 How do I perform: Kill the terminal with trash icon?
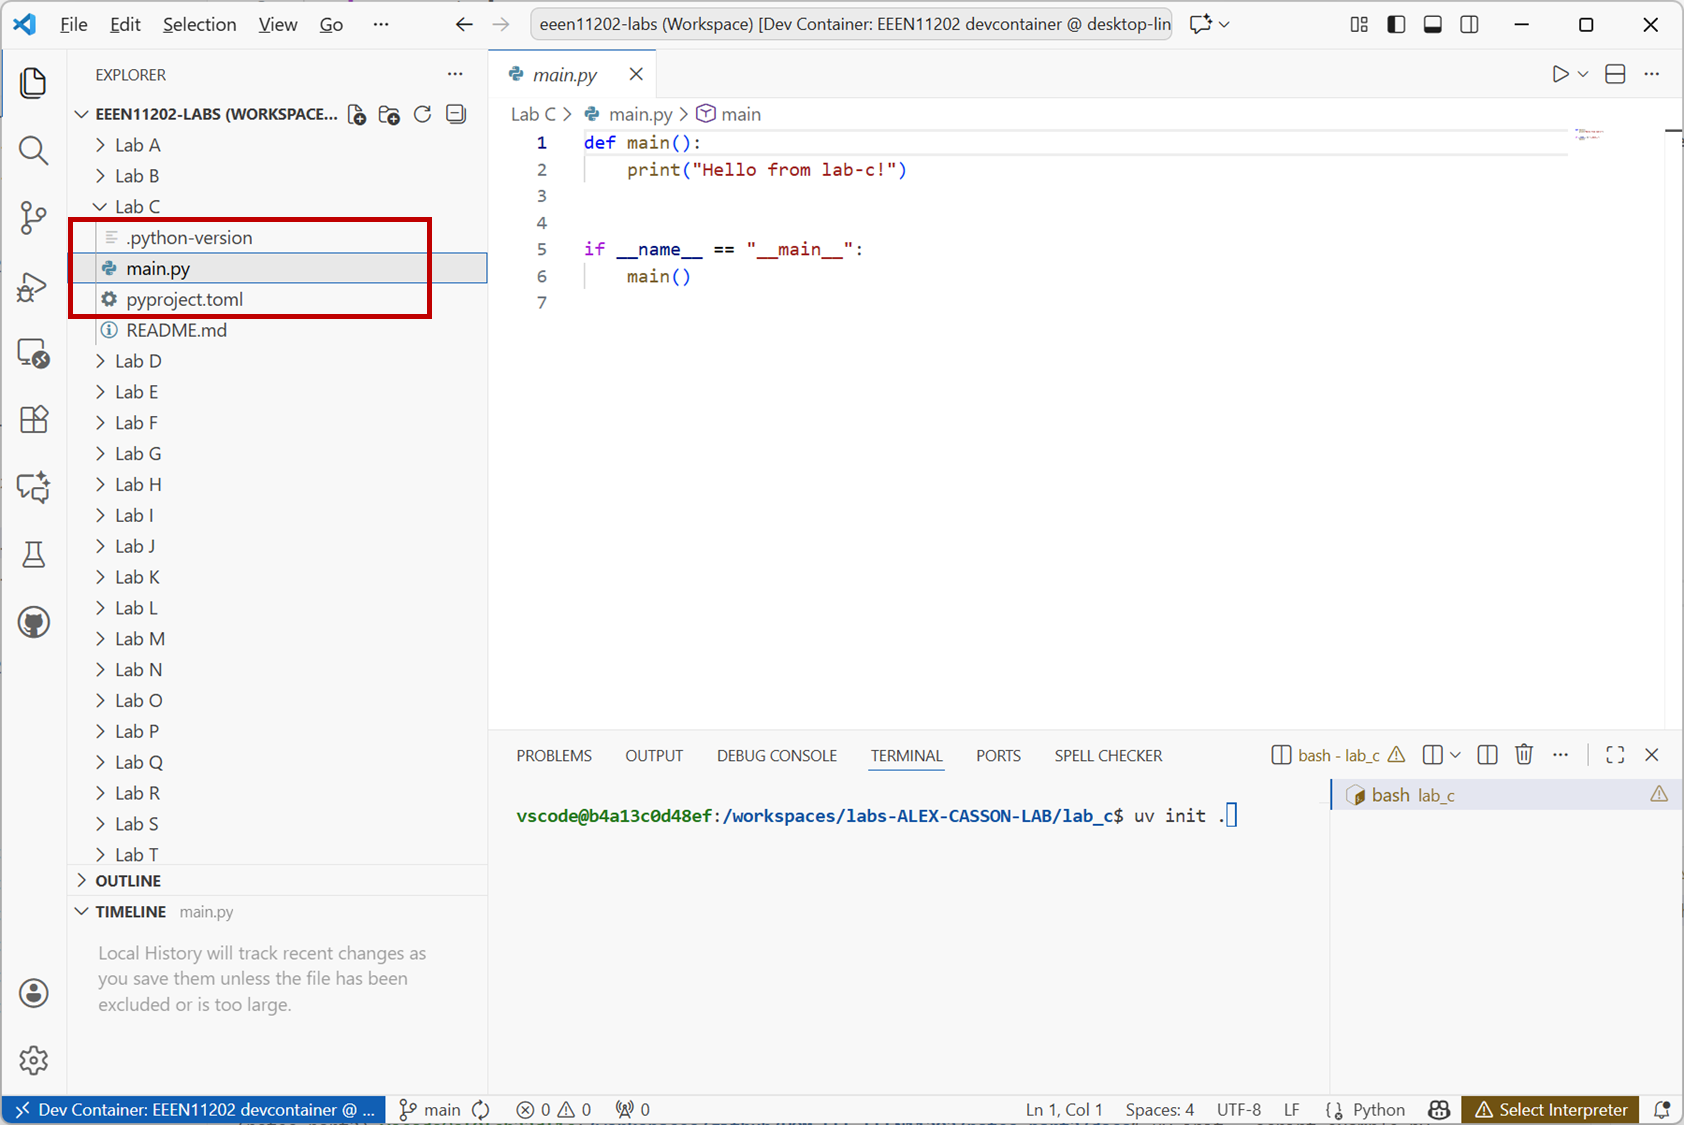point(1523,755)
